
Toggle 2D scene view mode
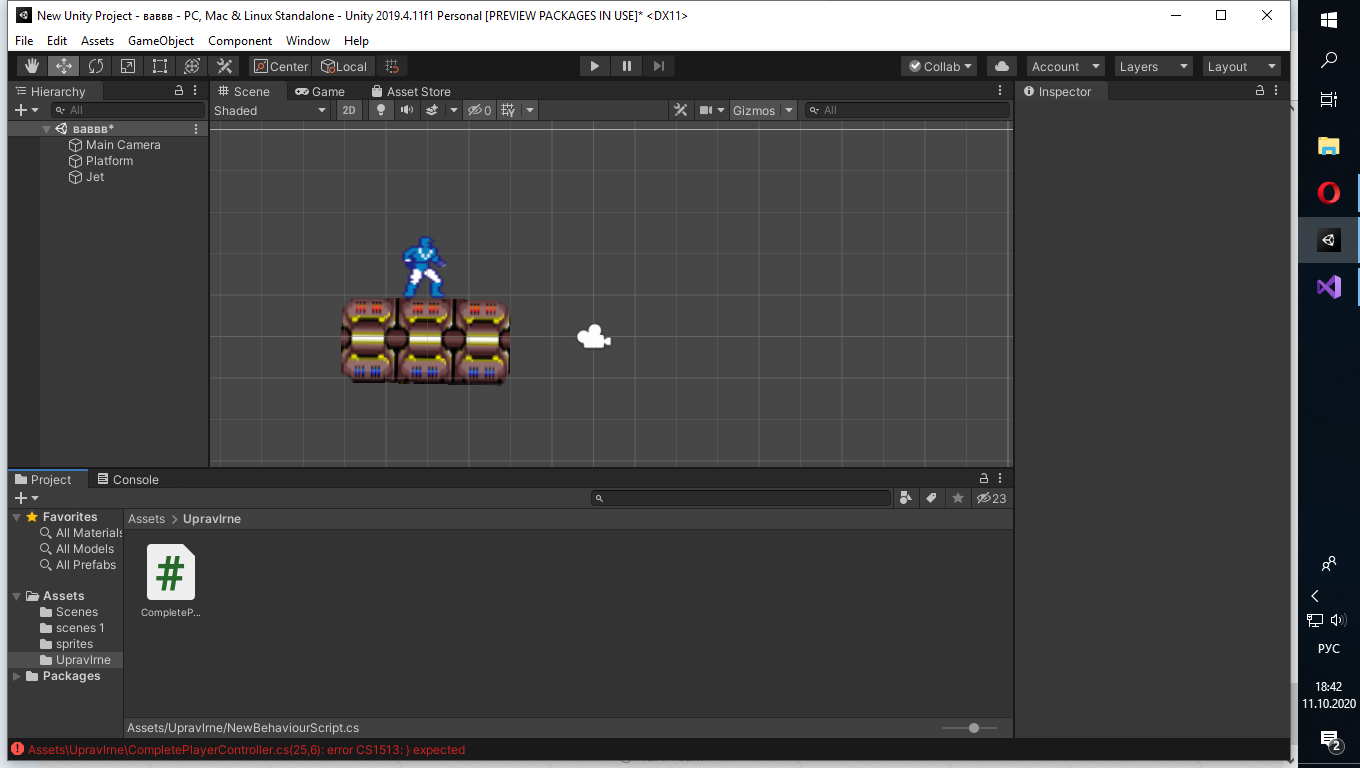point(349,110)
